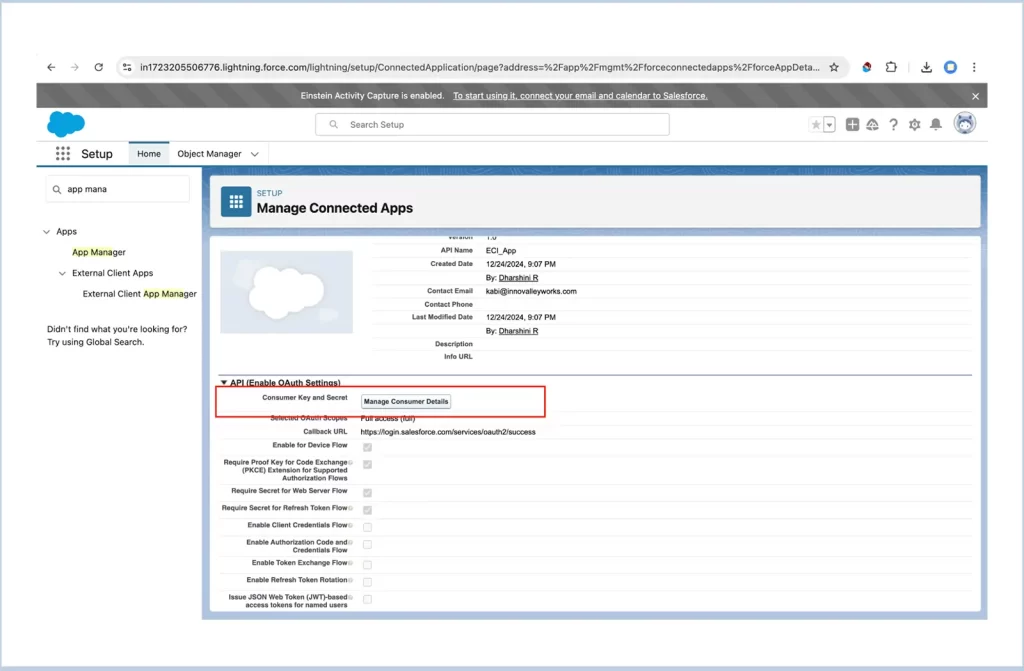
Task: Click the Manage Consumer Details button
Action: (406, 401)
